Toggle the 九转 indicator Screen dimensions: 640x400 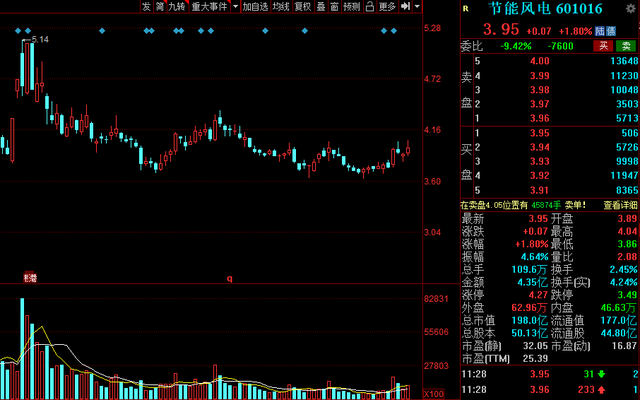(x=178, y=6)
